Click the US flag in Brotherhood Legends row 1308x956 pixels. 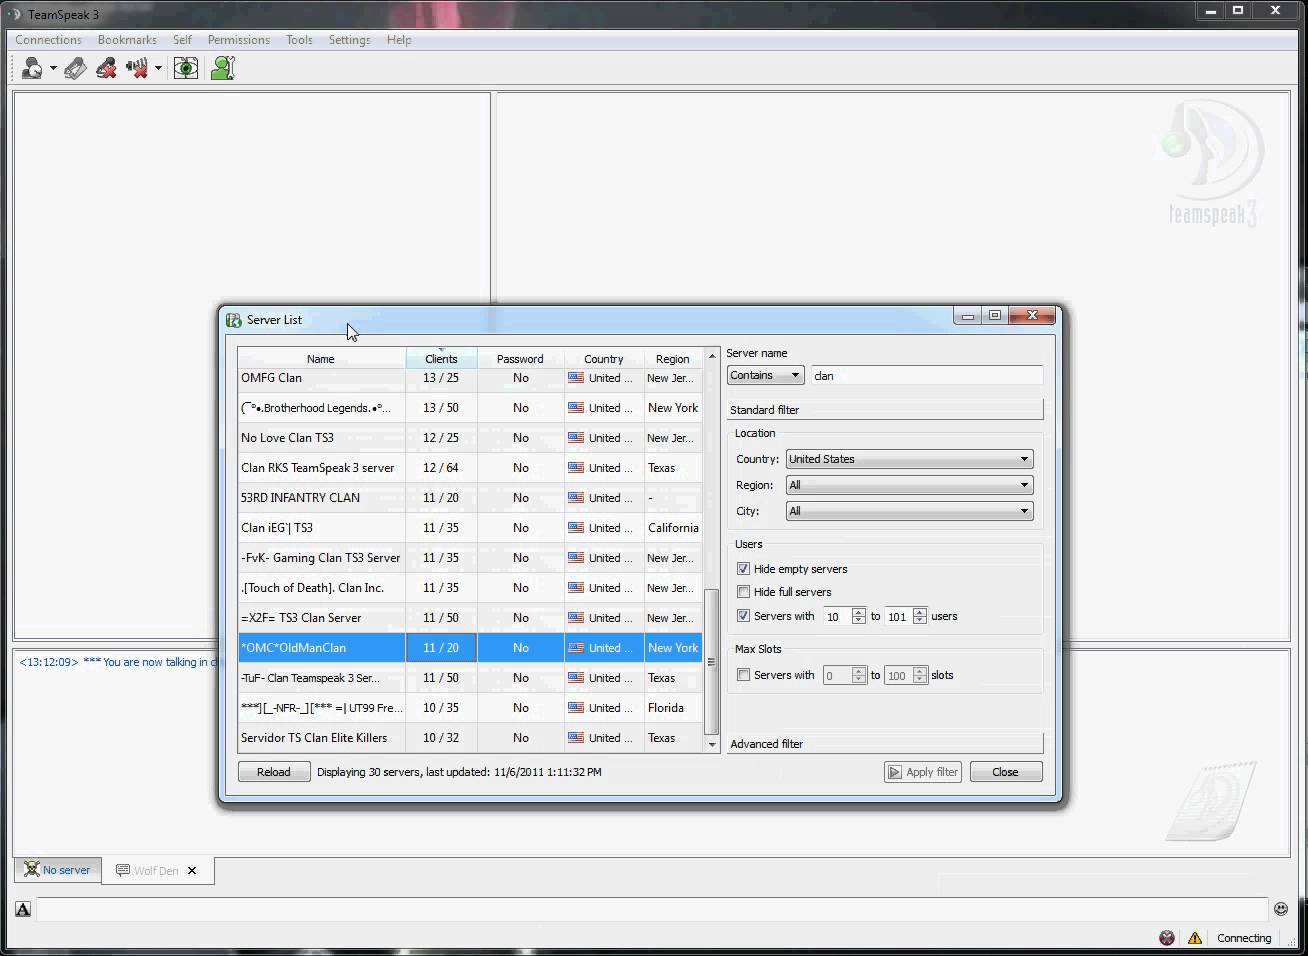coord(576,408)
